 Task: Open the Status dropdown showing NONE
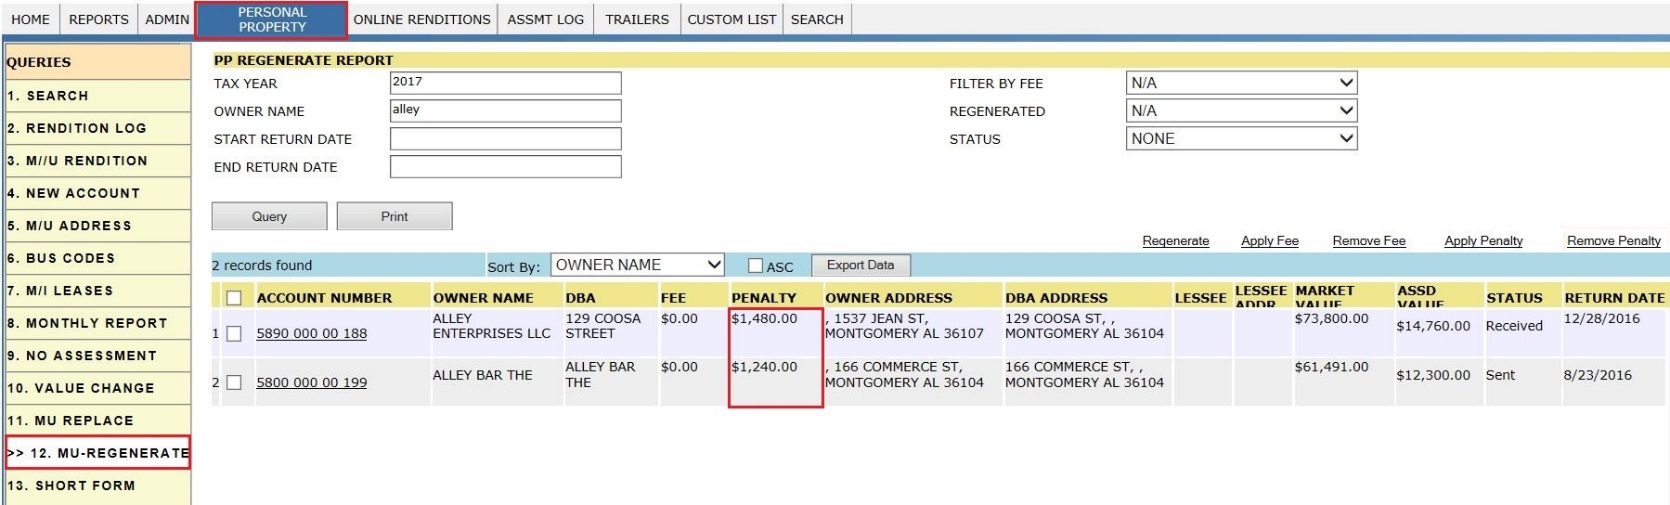pos(1241,139)
